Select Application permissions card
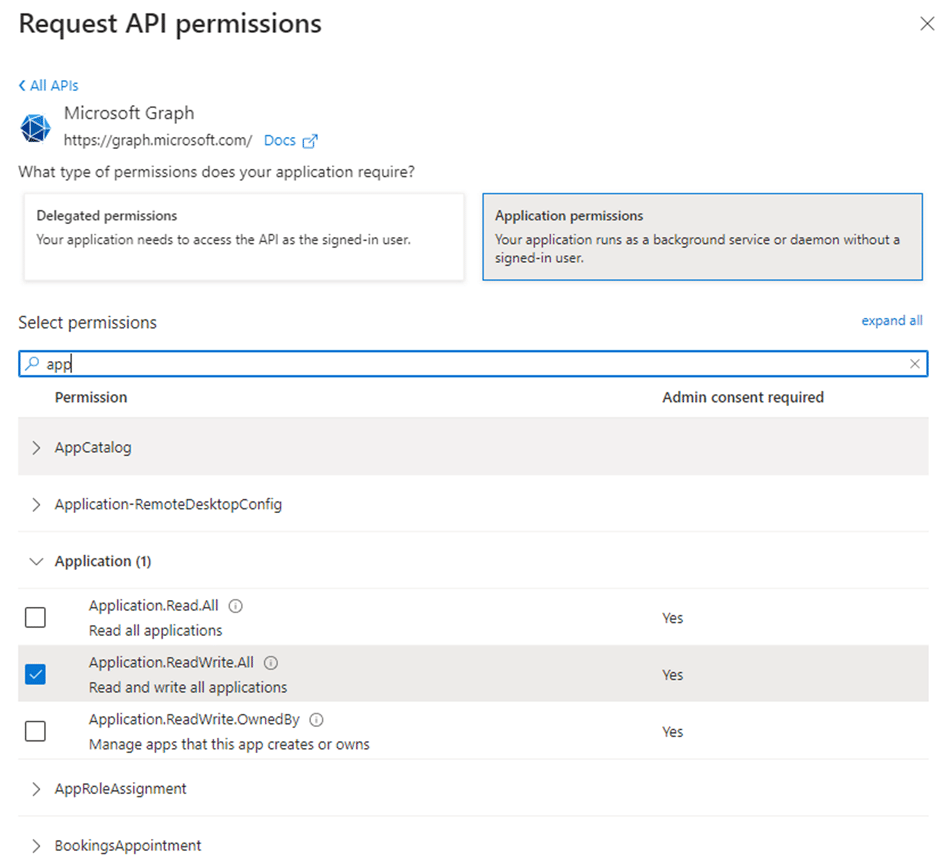The height and width of the screenshot is (862, 940). (x=703, y=236)
